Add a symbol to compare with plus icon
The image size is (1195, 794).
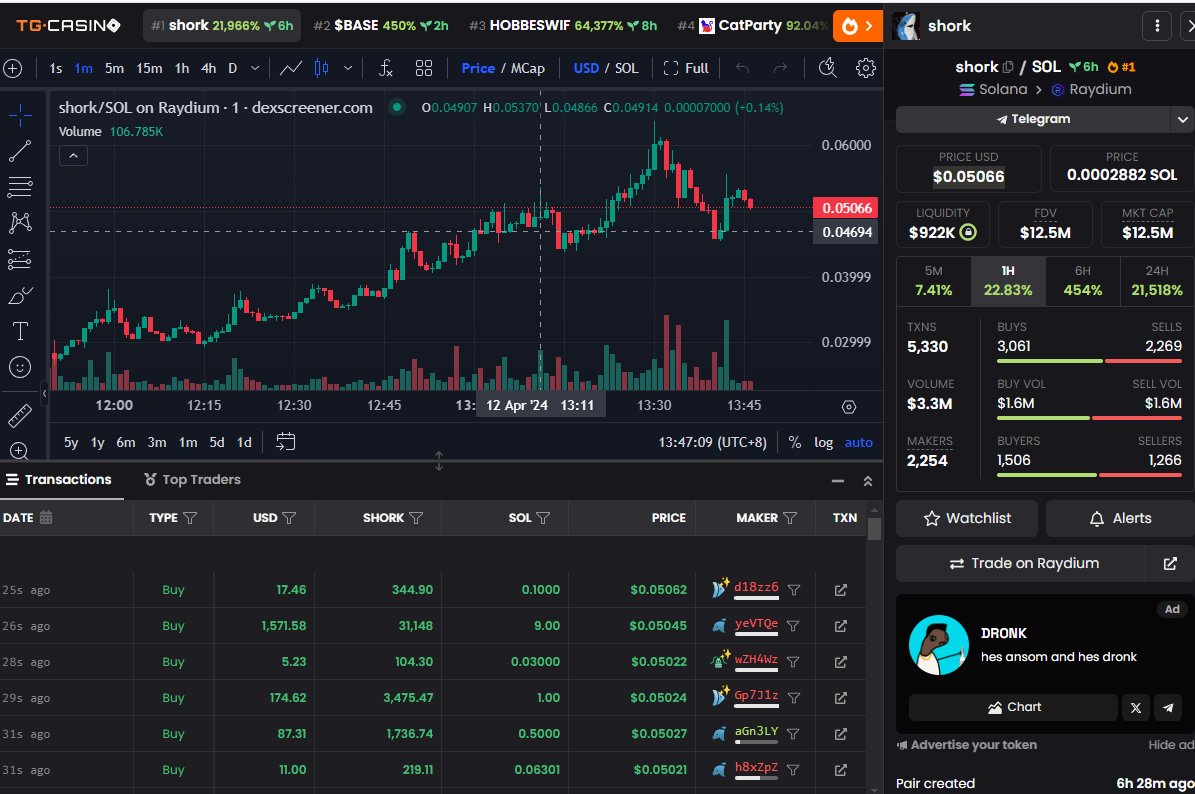pyautogui.click(x=13, y=69)
